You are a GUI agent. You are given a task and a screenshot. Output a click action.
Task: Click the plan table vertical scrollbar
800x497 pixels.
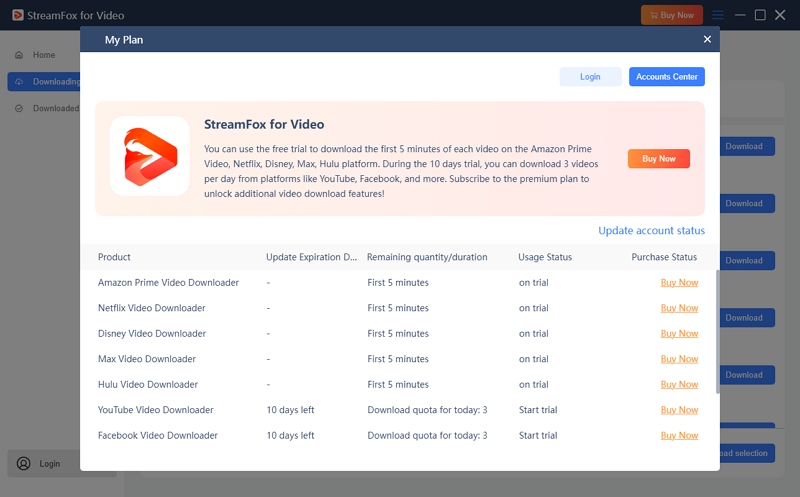[717, 332]
